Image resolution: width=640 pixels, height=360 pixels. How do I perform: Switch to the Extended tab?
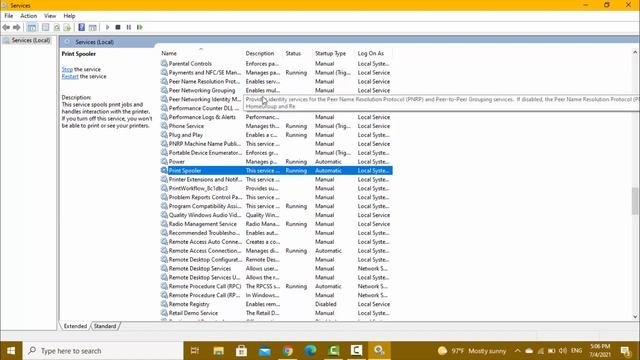pyautogui.click(x=75, y=326)
